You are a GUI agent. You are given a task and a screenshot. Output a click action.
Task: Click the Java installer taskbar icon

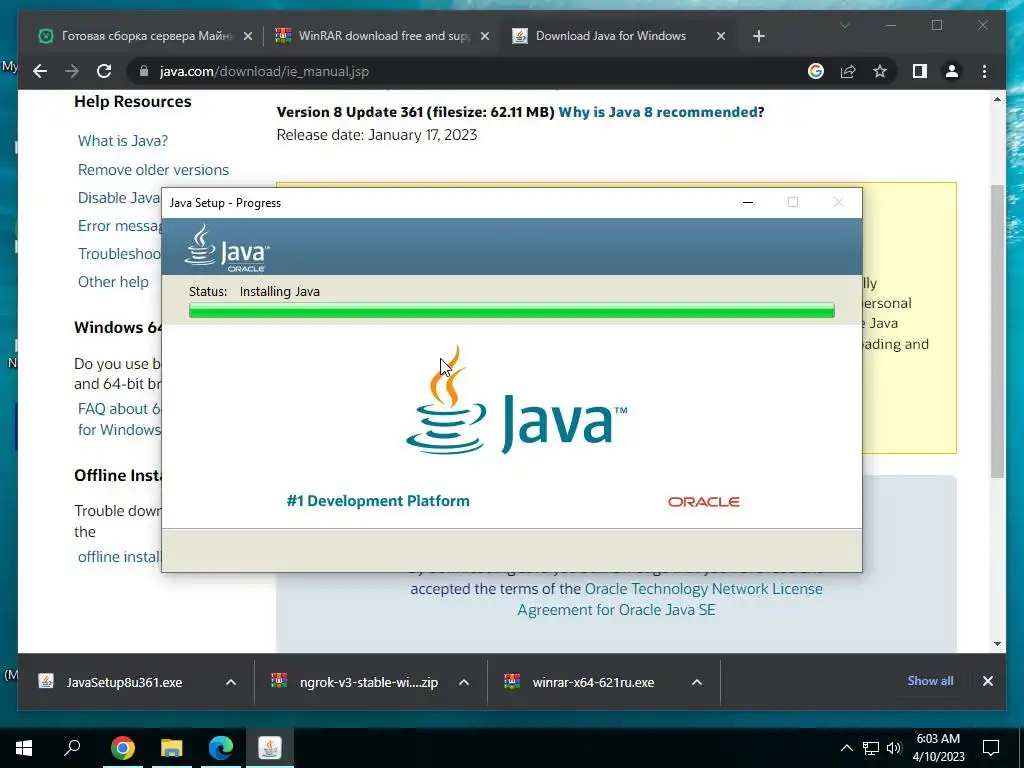click(x=270, y=748)
